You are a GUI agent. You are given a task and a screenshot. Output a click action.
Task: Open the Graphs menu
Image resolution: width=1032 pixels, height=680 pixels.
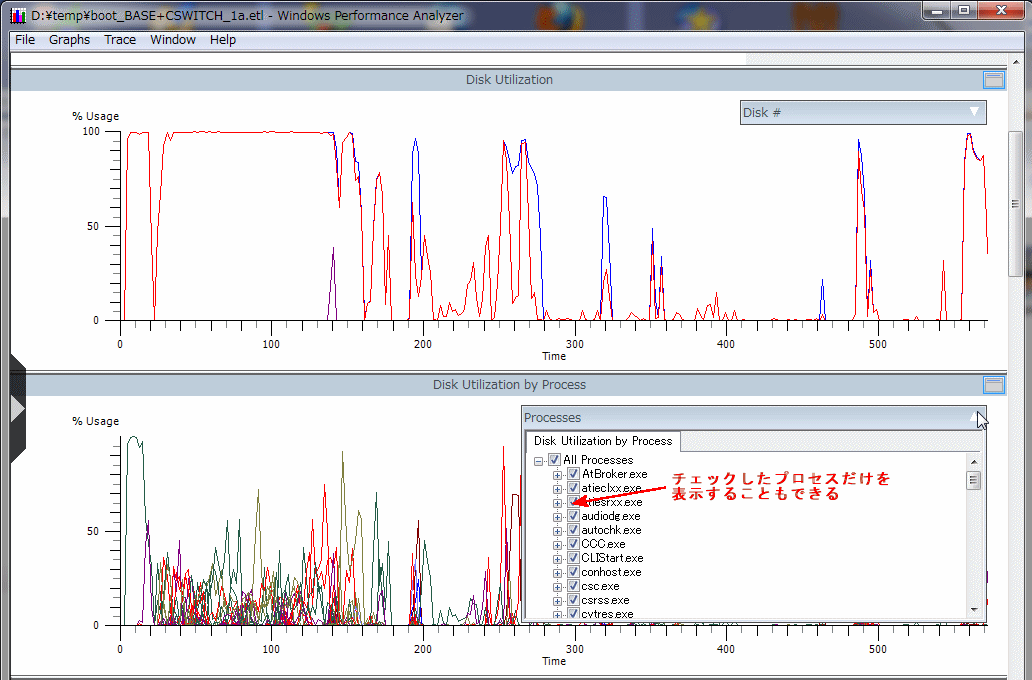tap(69, 40)
